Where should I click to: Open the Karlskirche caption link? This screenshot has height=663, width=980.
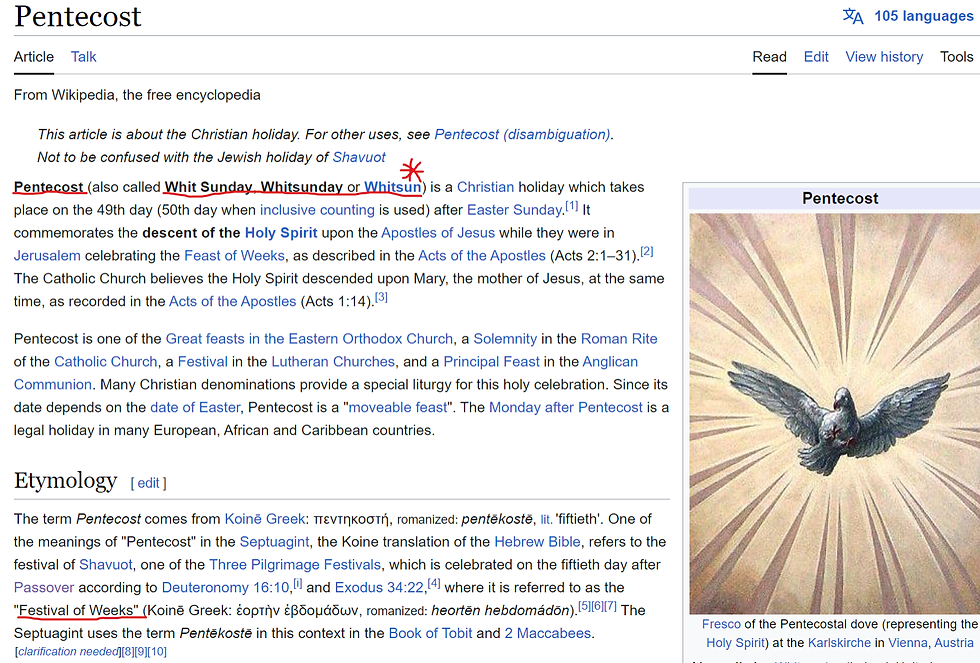tap(839, 643)
